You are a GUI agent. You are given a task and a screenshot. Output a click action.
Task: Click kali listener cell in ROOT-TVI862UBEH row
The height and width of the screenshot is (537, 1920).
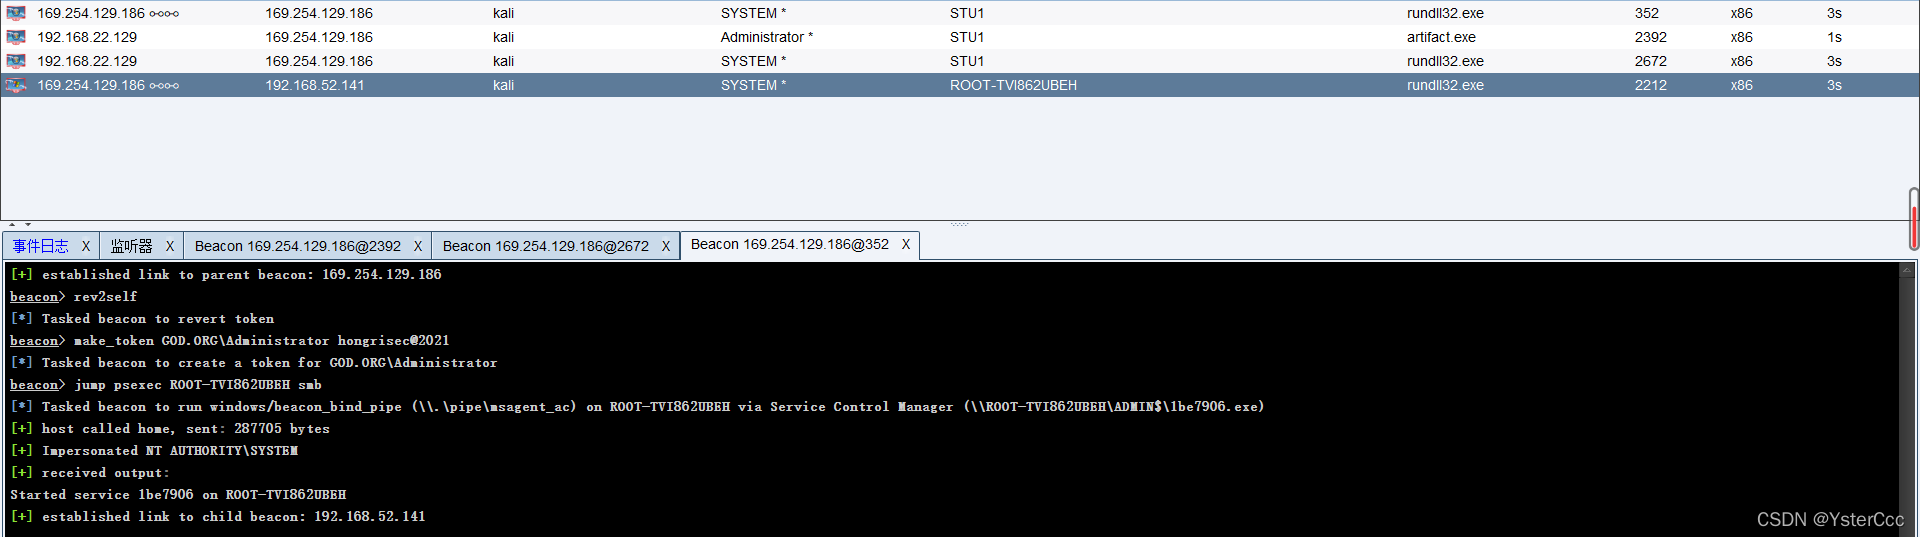[503, 85]
